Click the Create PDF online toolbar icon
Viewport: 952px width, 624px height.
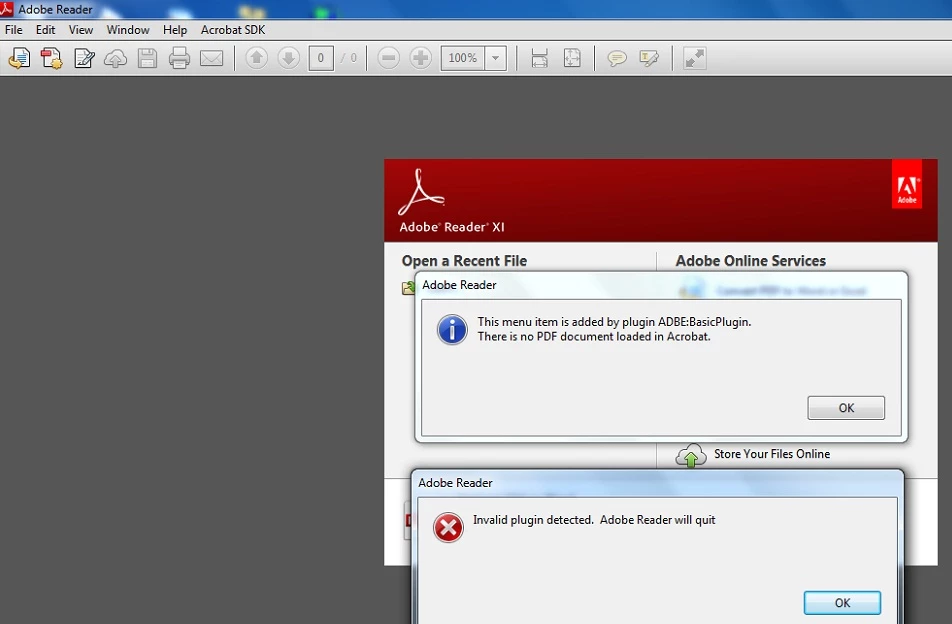point(52,58)
